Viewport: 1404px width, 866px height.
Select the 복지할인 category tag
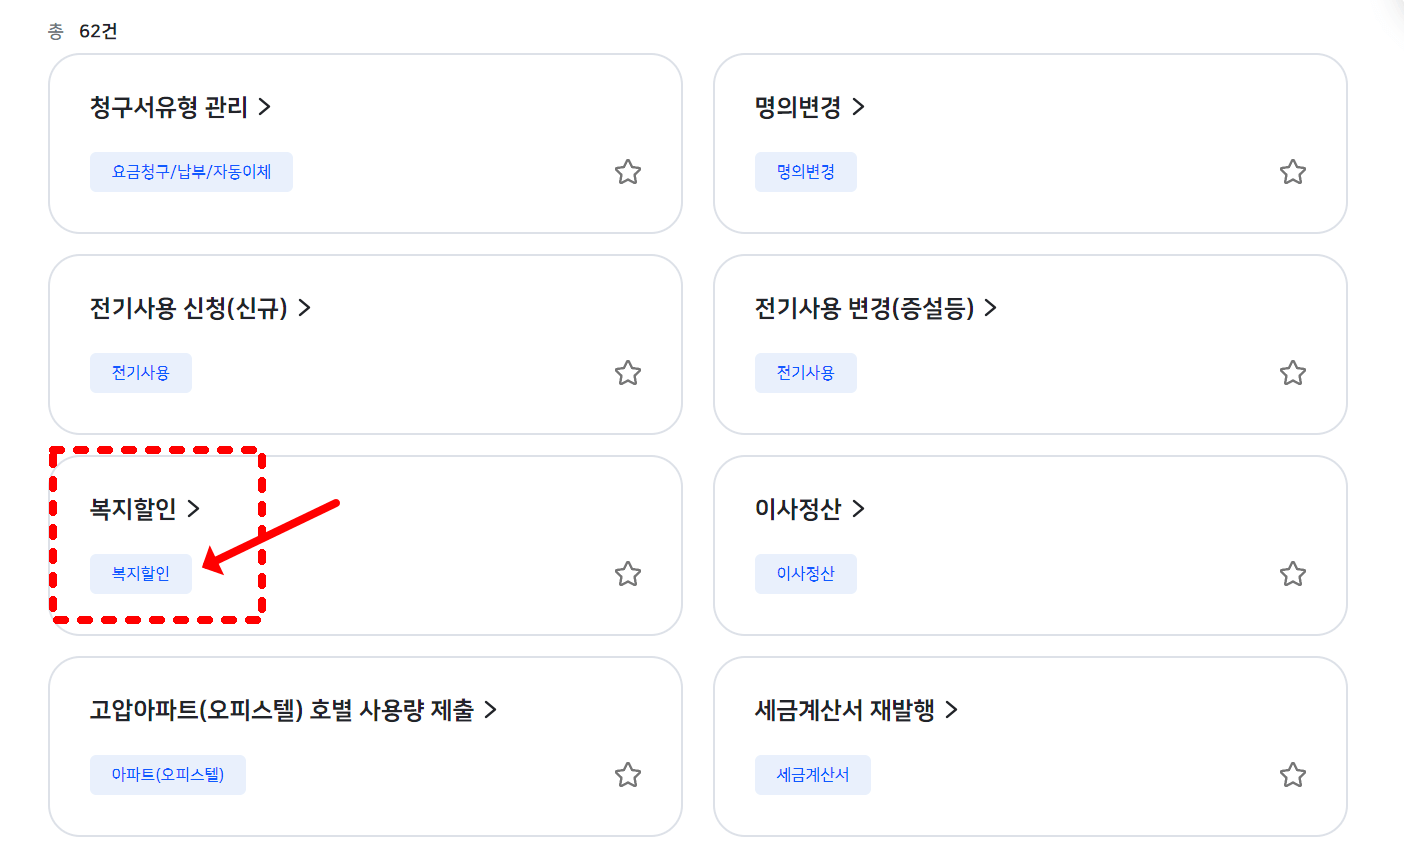tap(140, 573)
